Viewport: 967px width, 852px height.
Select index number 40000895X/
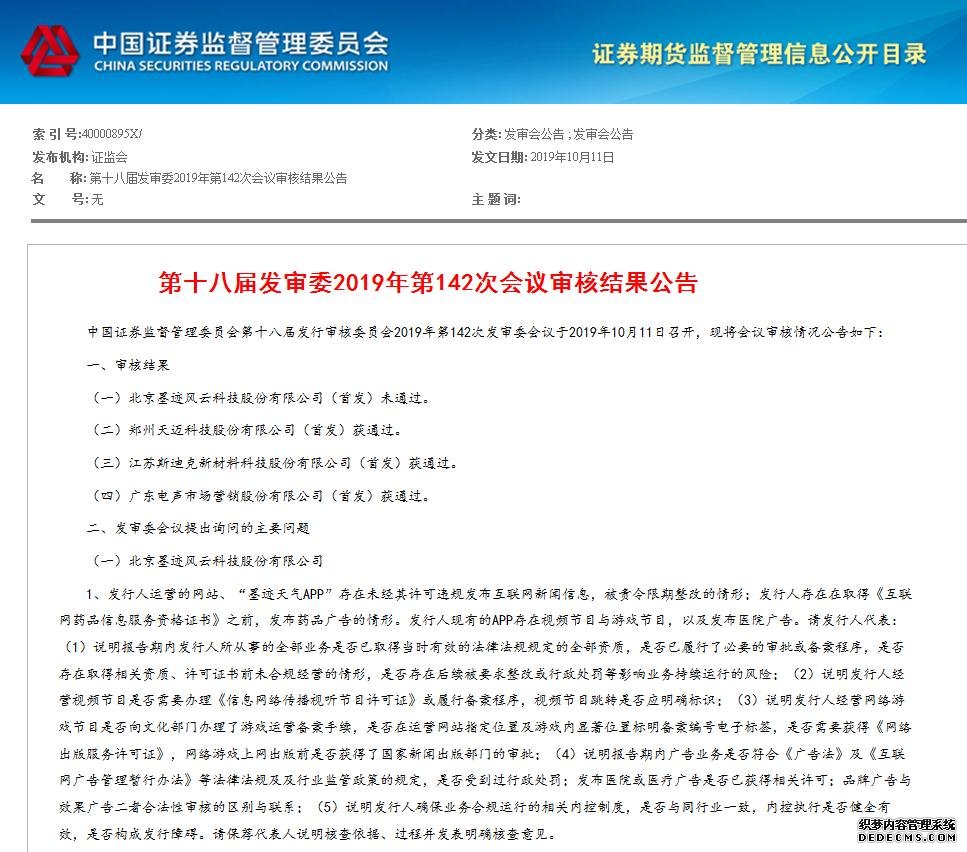112,134
